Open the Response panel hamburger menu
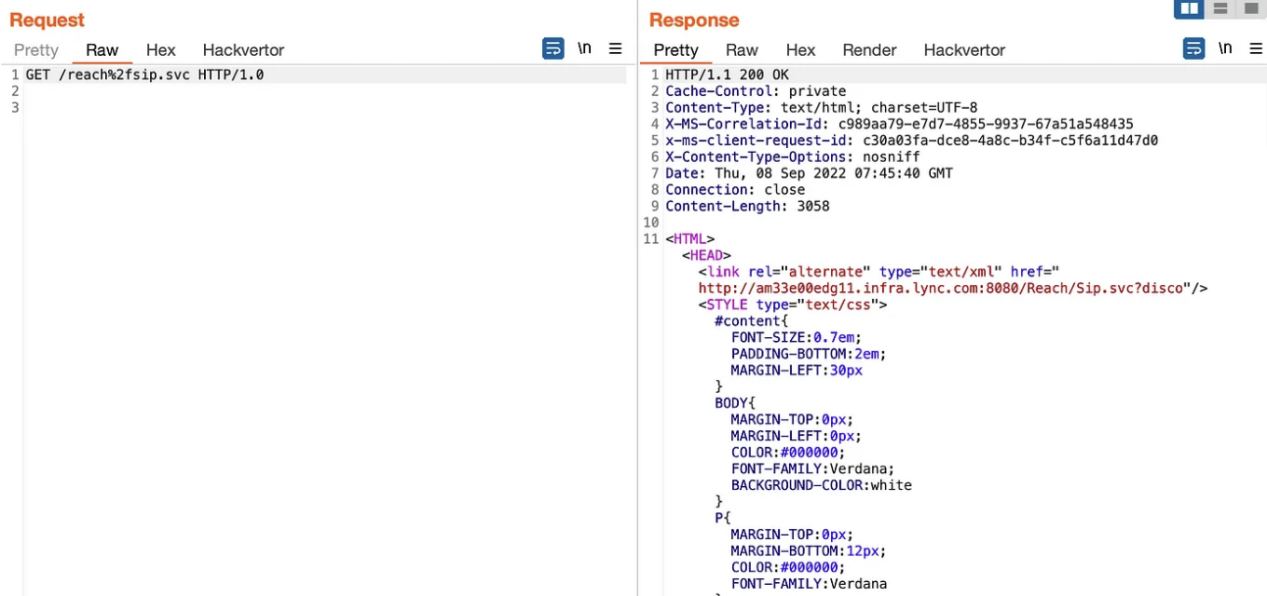The image size is (1267, 596). (x=1255, y=49)
